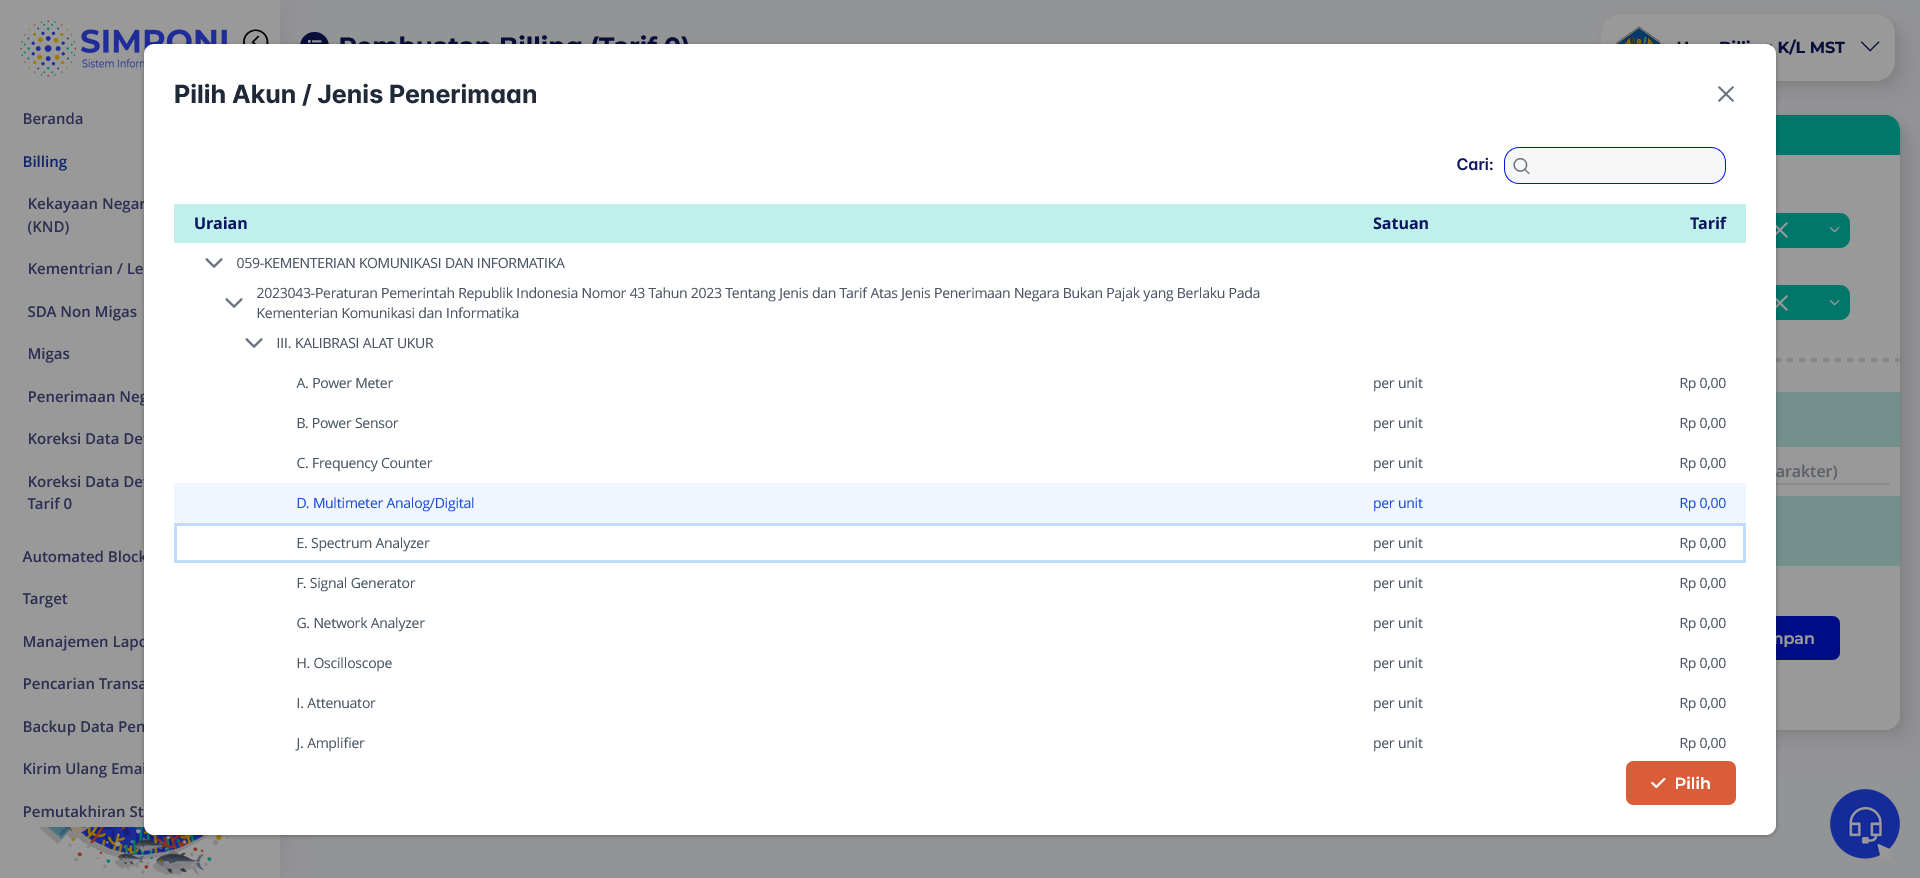This screenshot has height=878, width=1920.
Task: Collapse the 2023043 Peraturan Pemerintah node
Action: [234, 303]
